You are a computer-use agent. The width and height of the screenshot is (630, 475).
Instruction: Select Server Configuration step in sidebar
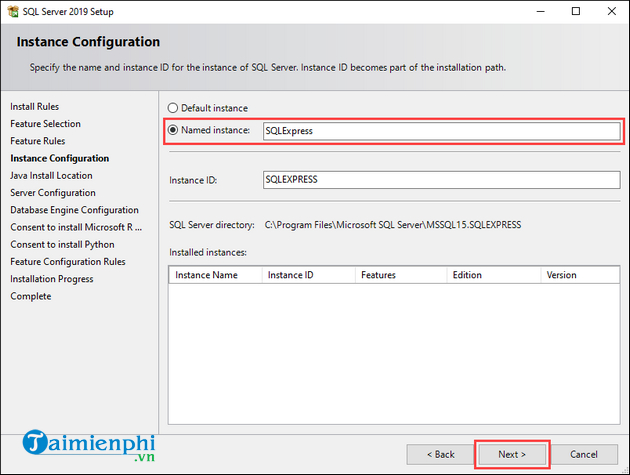click(53, 193)
